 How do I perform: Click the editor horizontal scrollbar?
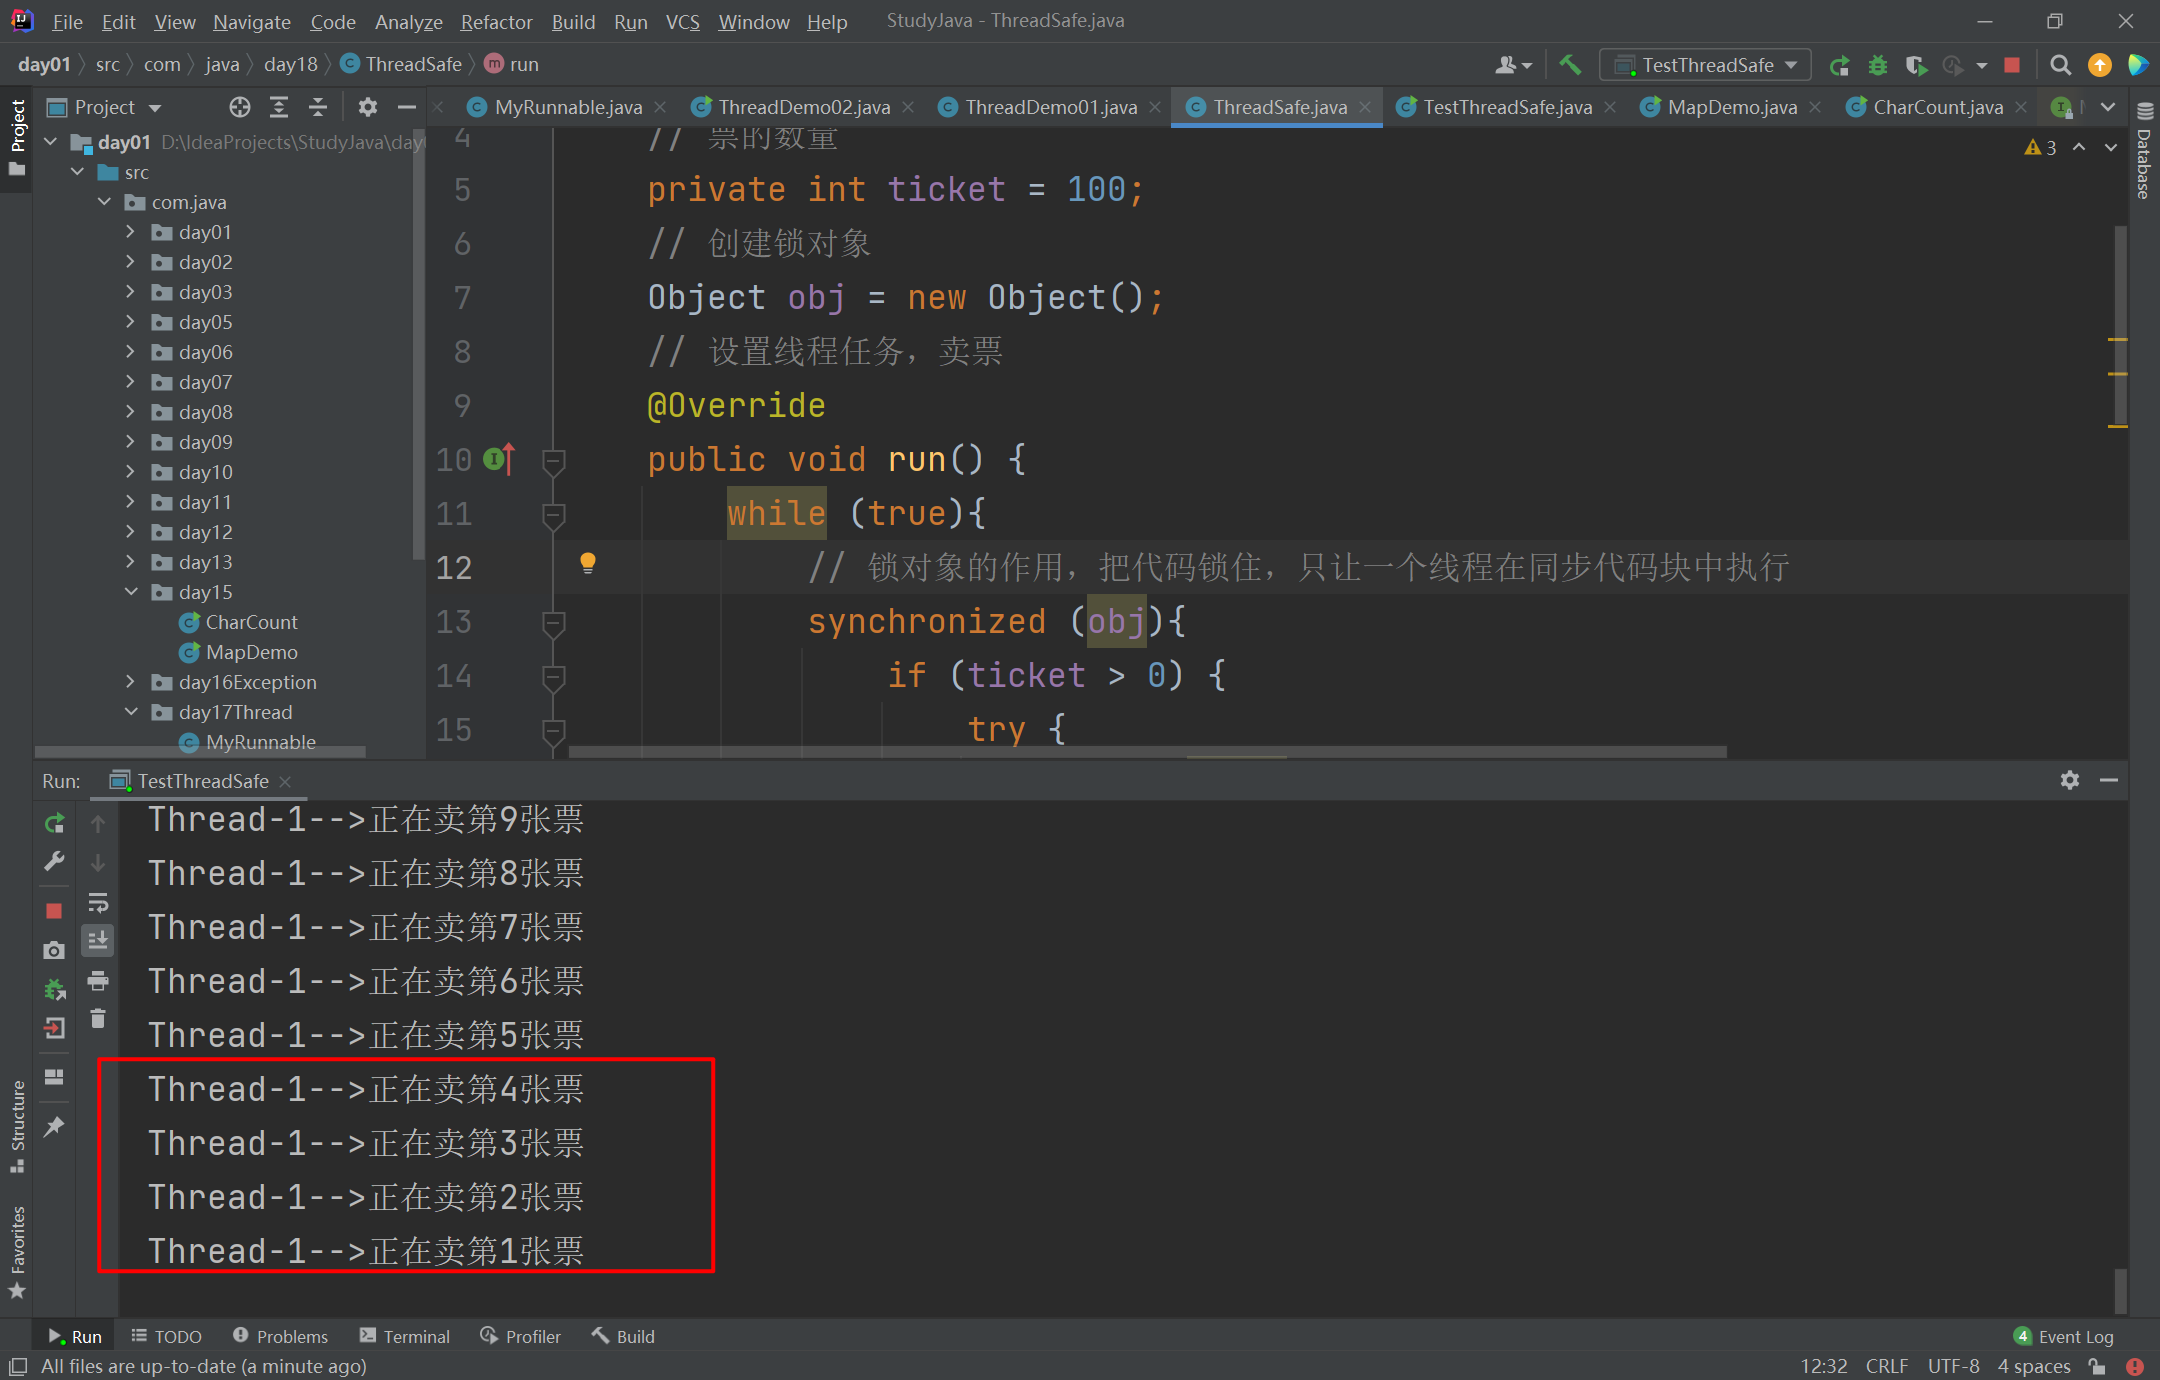[x=1147, y=751]
